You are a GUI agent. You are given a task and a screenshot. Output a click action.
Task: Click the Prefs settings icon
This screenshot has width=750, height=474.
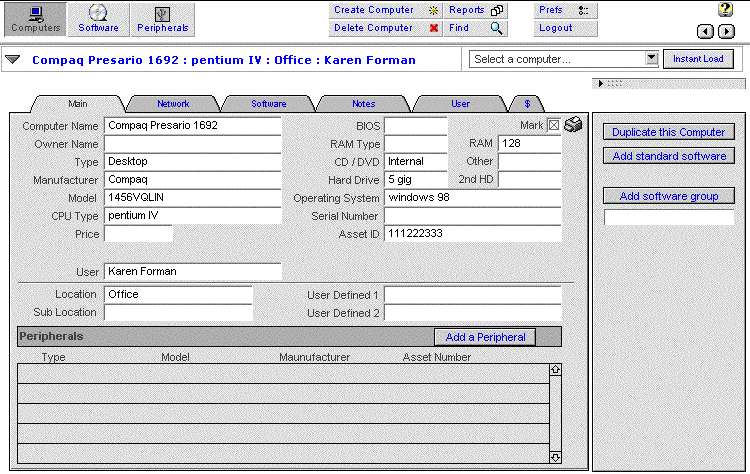tap(583, 11)
